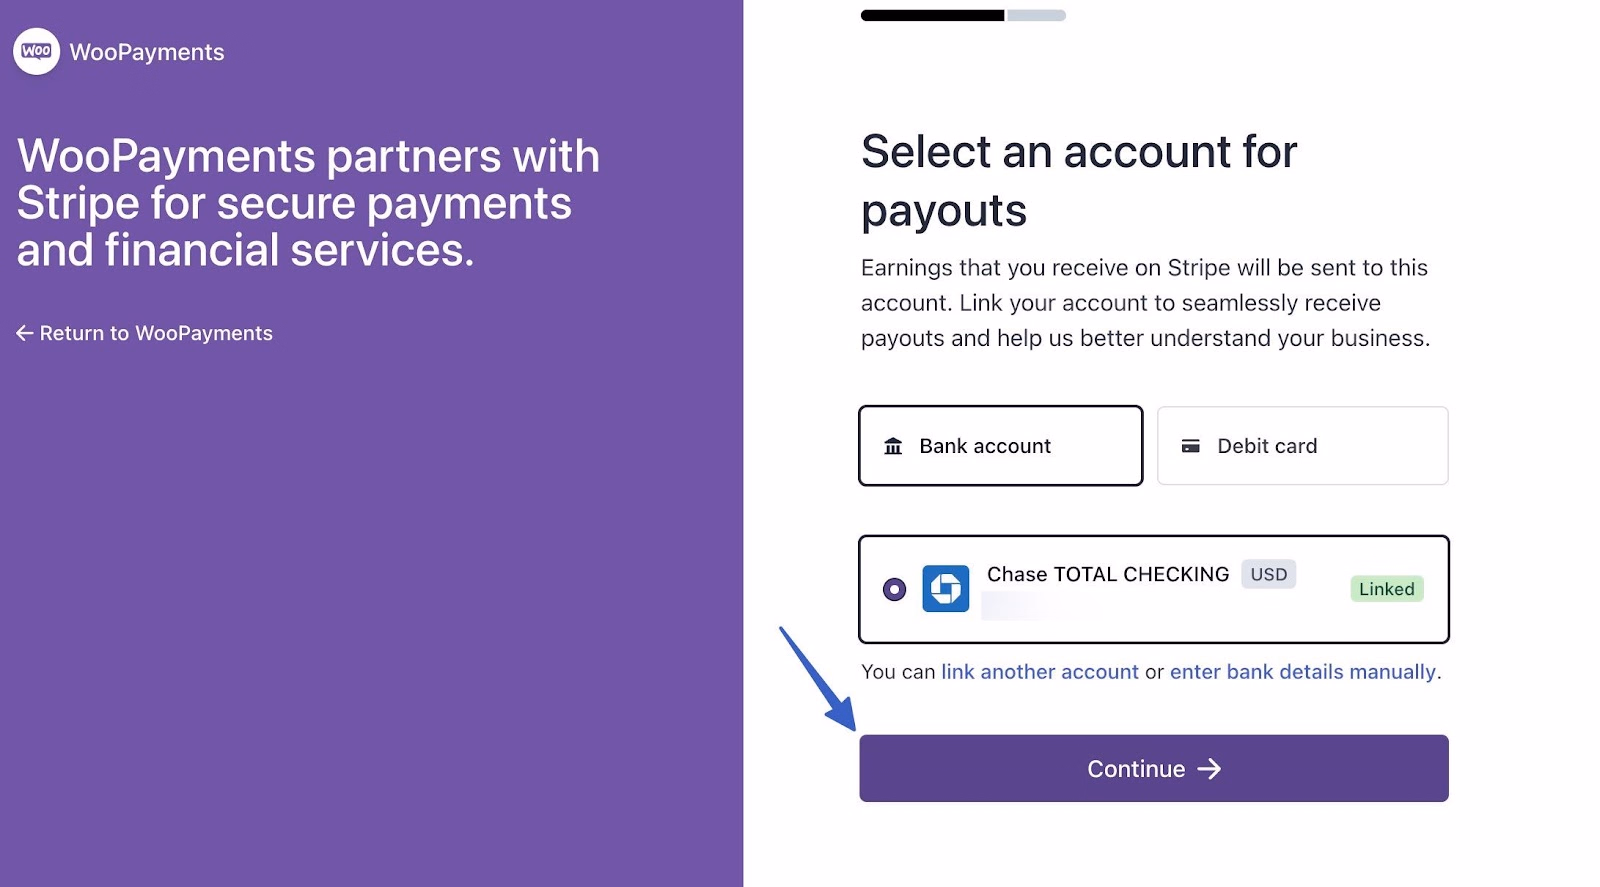Screen dimensions: 1600x887
Task: Click the debit card icon
Action: (x=1190, y=446)
